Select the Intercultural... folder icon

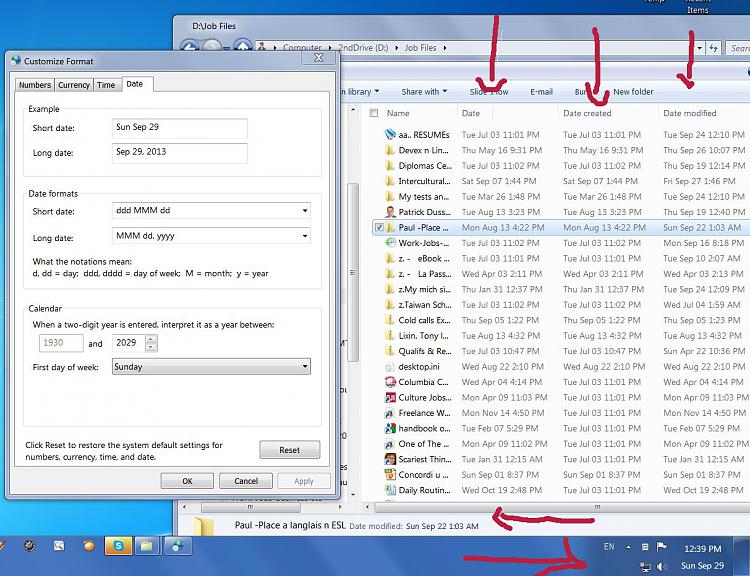click(x=390, y=181)
